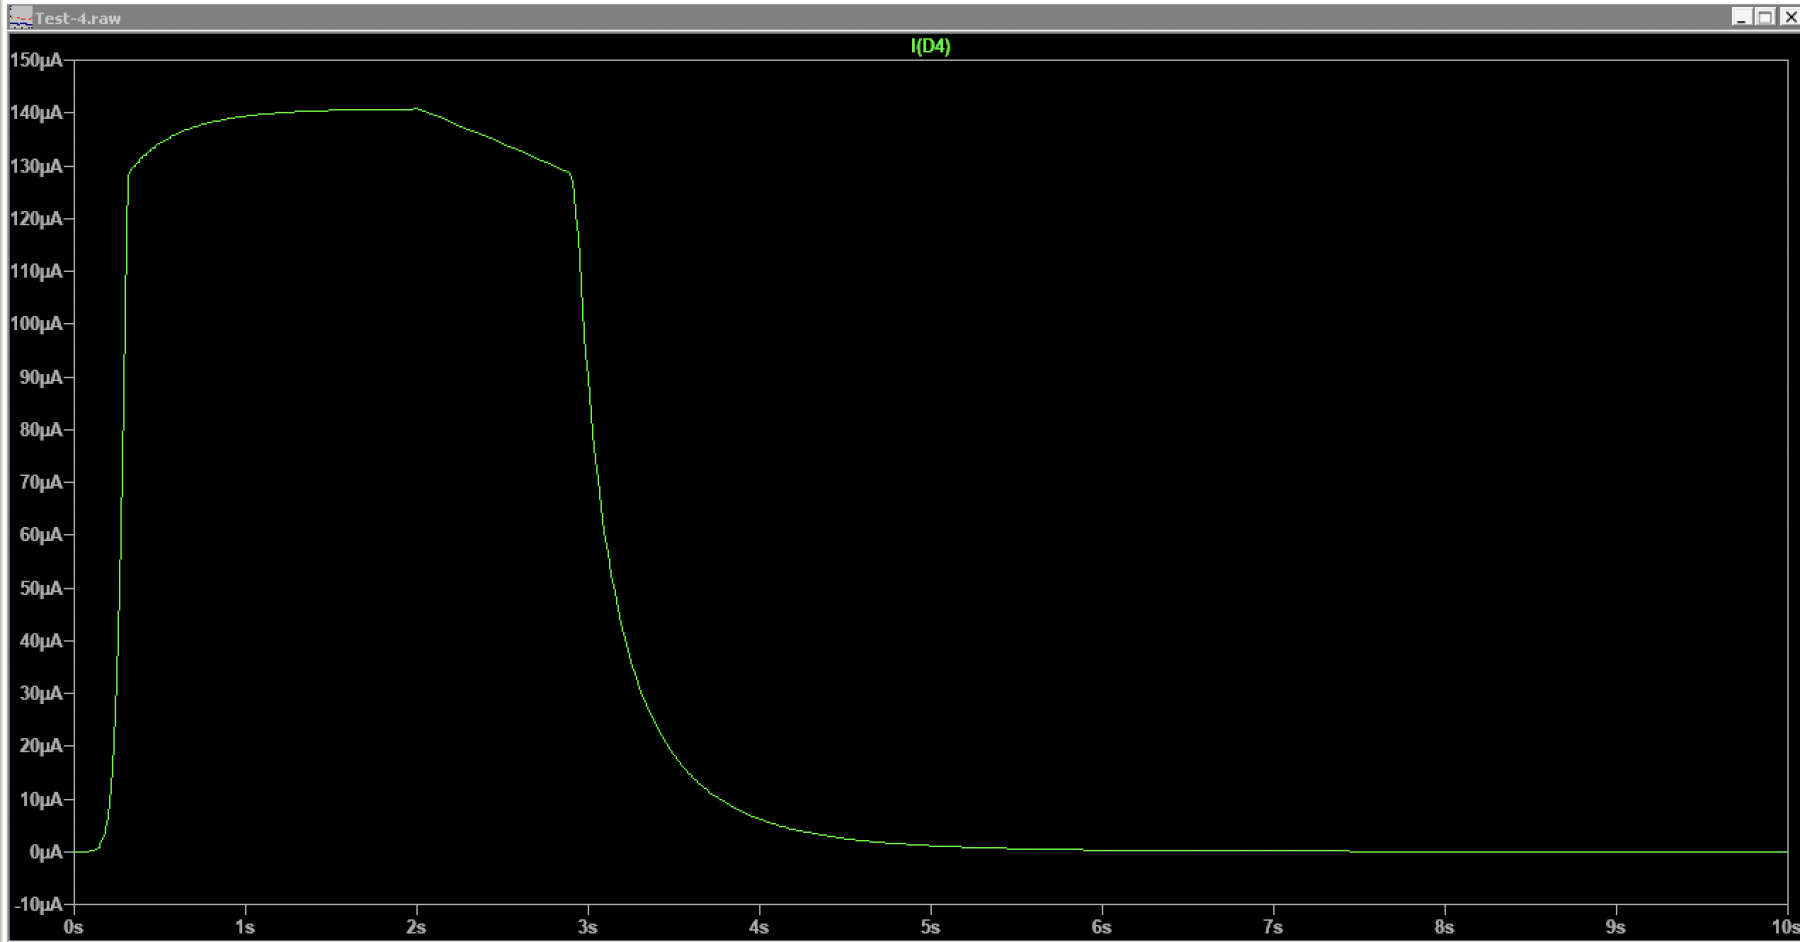Click the 8s time axis label
Image resolution: width=1800 pixels, height=942 pixels.
click(x=1444, y=928)
